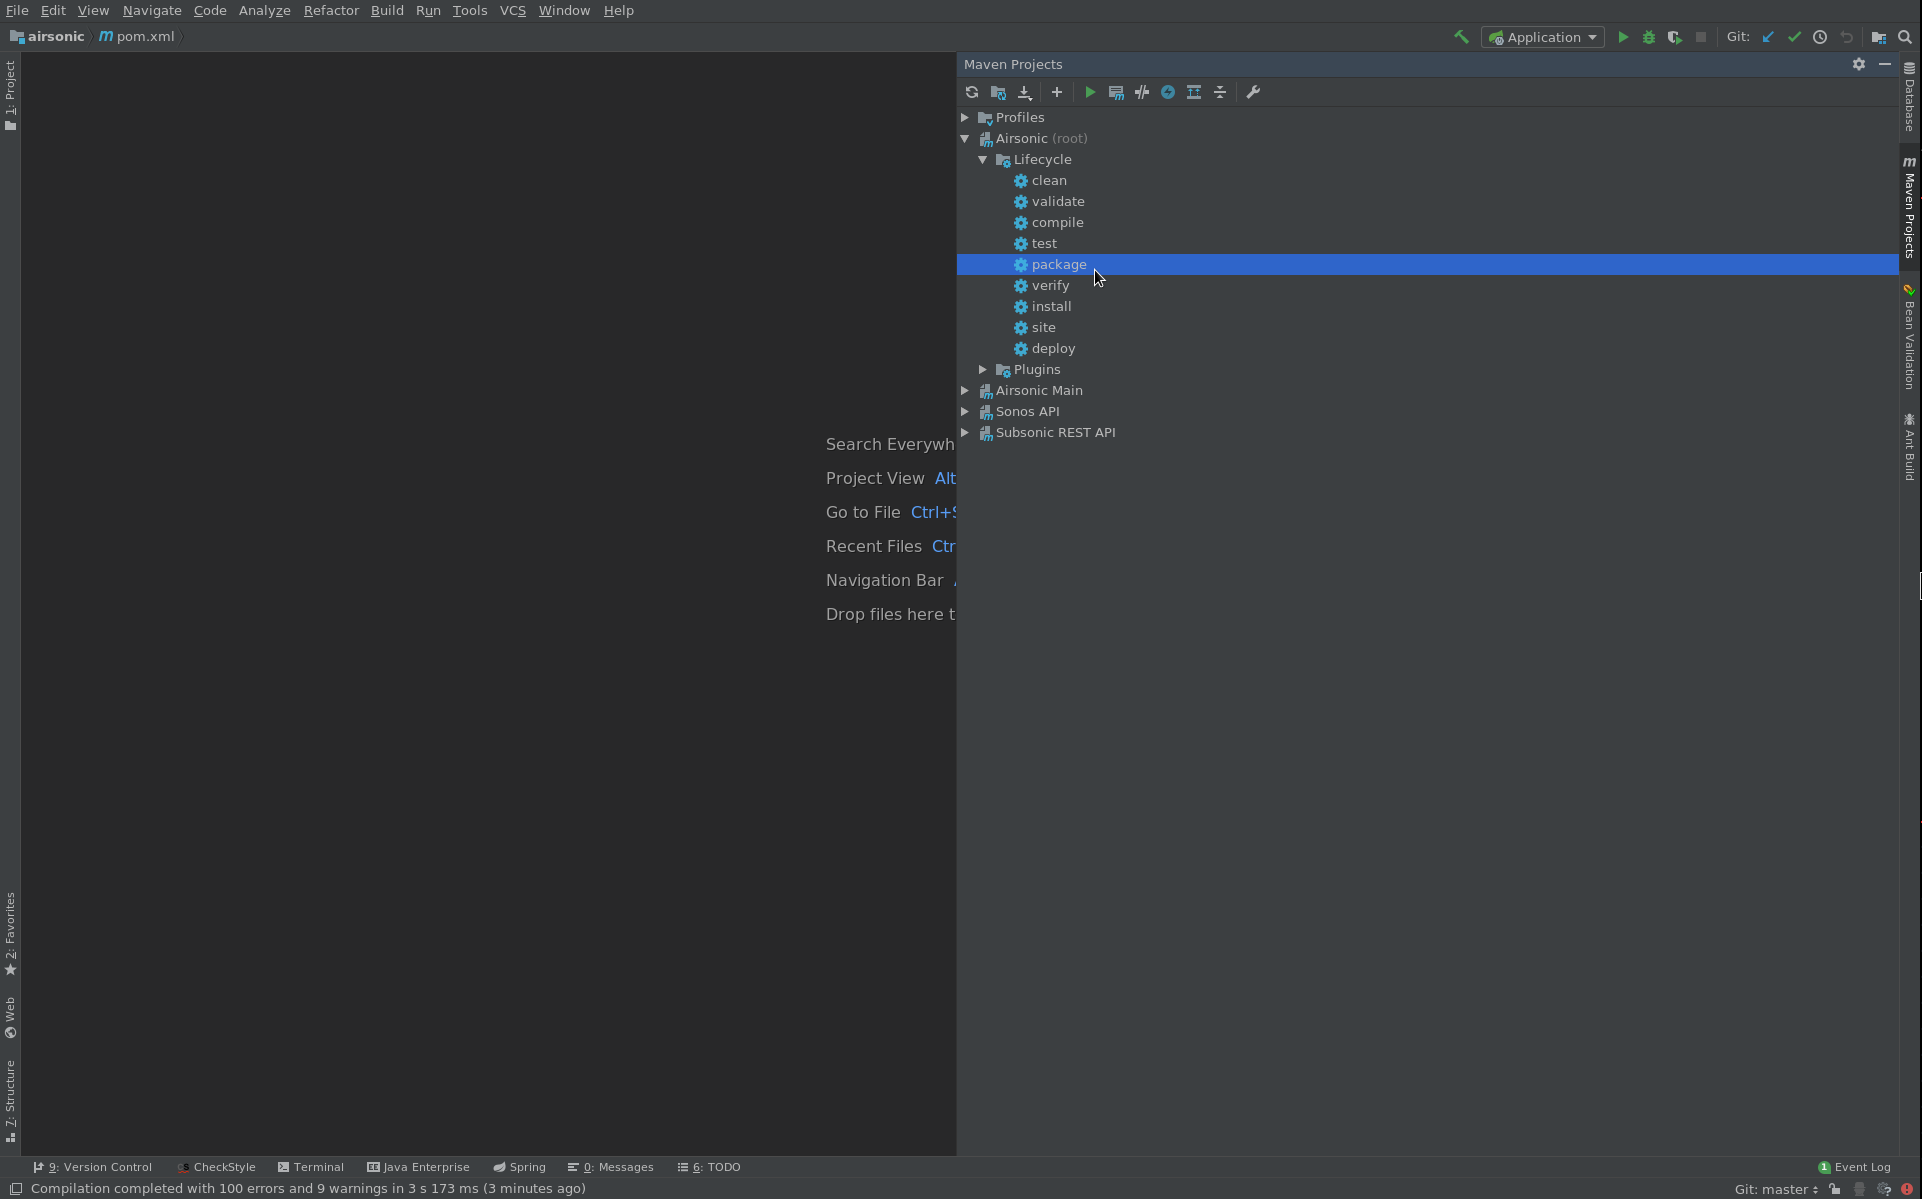Select the clean lifecycle goal
The height and width of the screenshot is (1199, 1922).
pos(1049,180)
